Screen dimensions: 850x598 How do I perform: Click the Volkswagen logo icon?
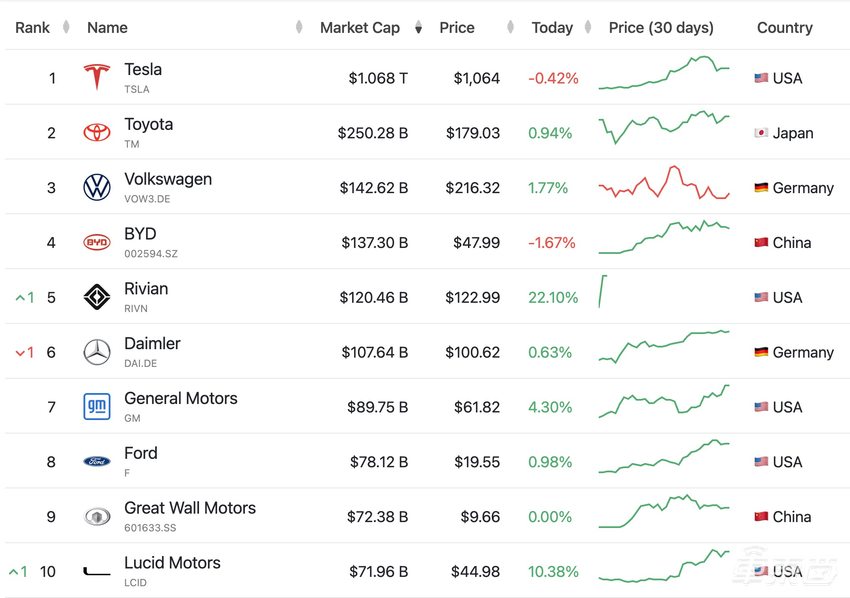(x=97, y=188)
